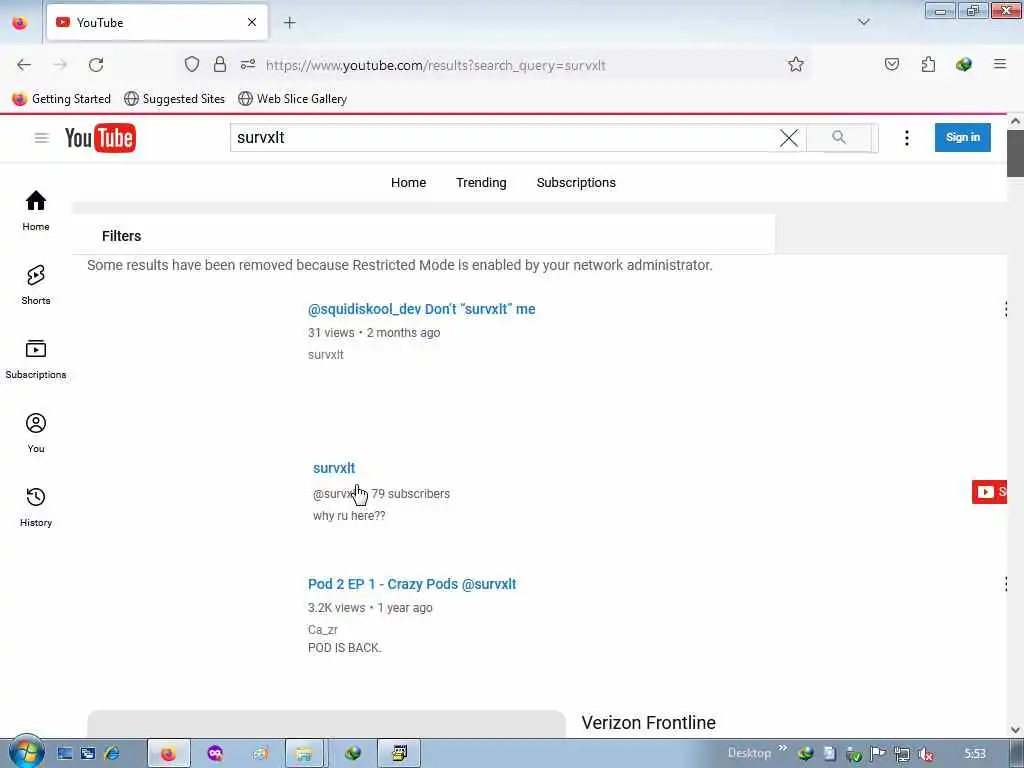Click the Verizon Frontline ad heading
Screen dimensions: 1024x768
(648, 722)
